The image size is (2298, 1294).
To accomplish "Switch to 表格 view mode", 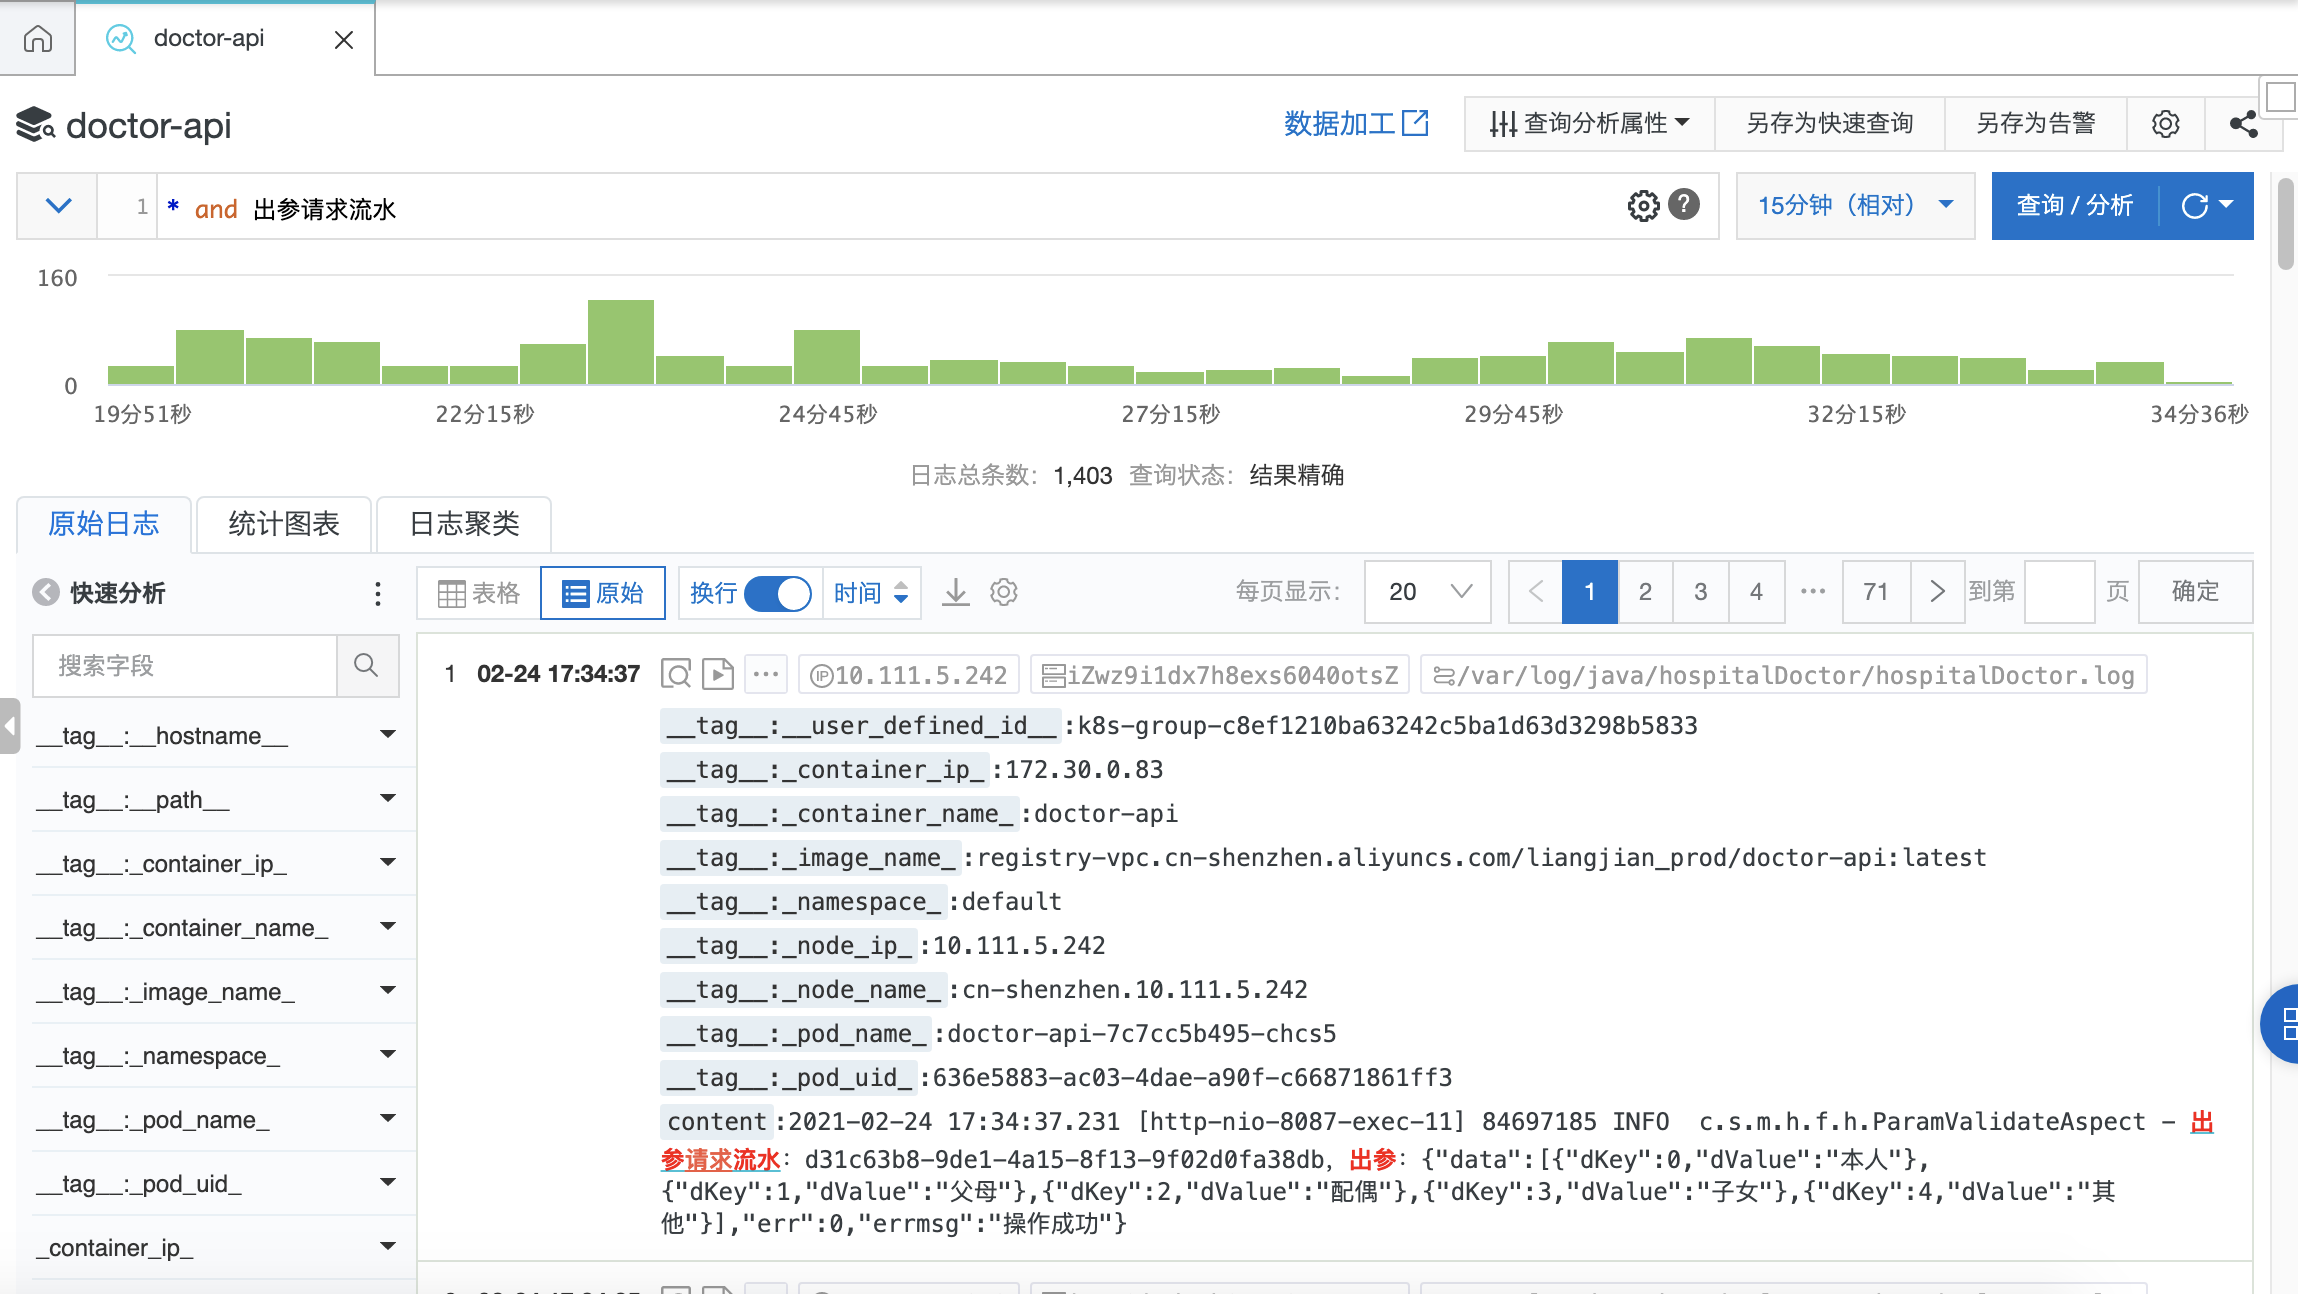I will 479,593.
